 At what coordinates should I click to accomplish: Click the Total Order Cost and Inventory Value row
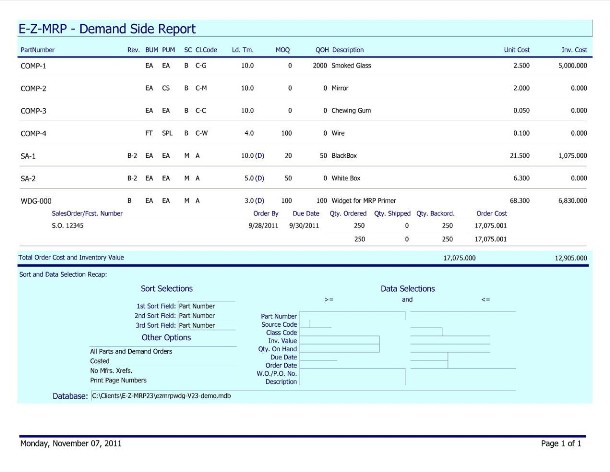click(x=72, y=257)
